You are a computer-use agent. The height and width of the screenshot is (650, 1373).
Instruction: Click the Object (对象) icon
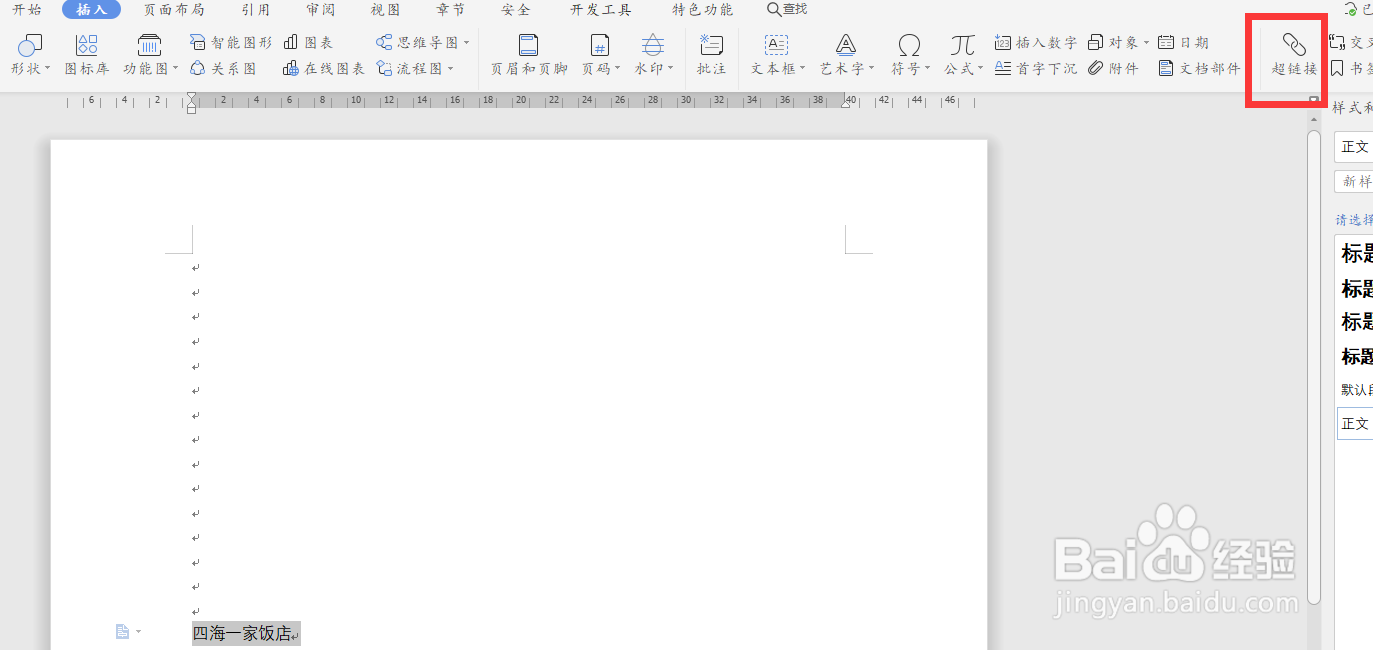[1095, 43]
